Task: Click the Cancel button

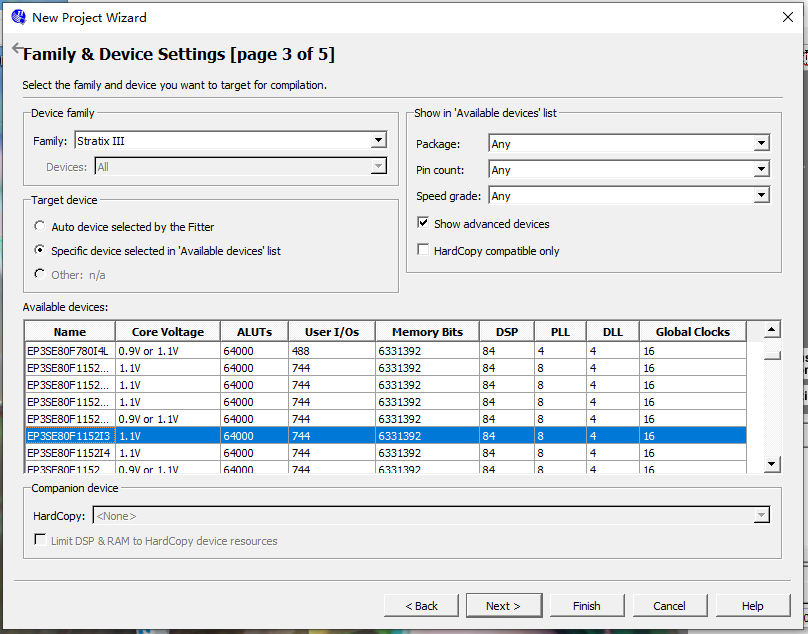Action: (x=669, y=606)
